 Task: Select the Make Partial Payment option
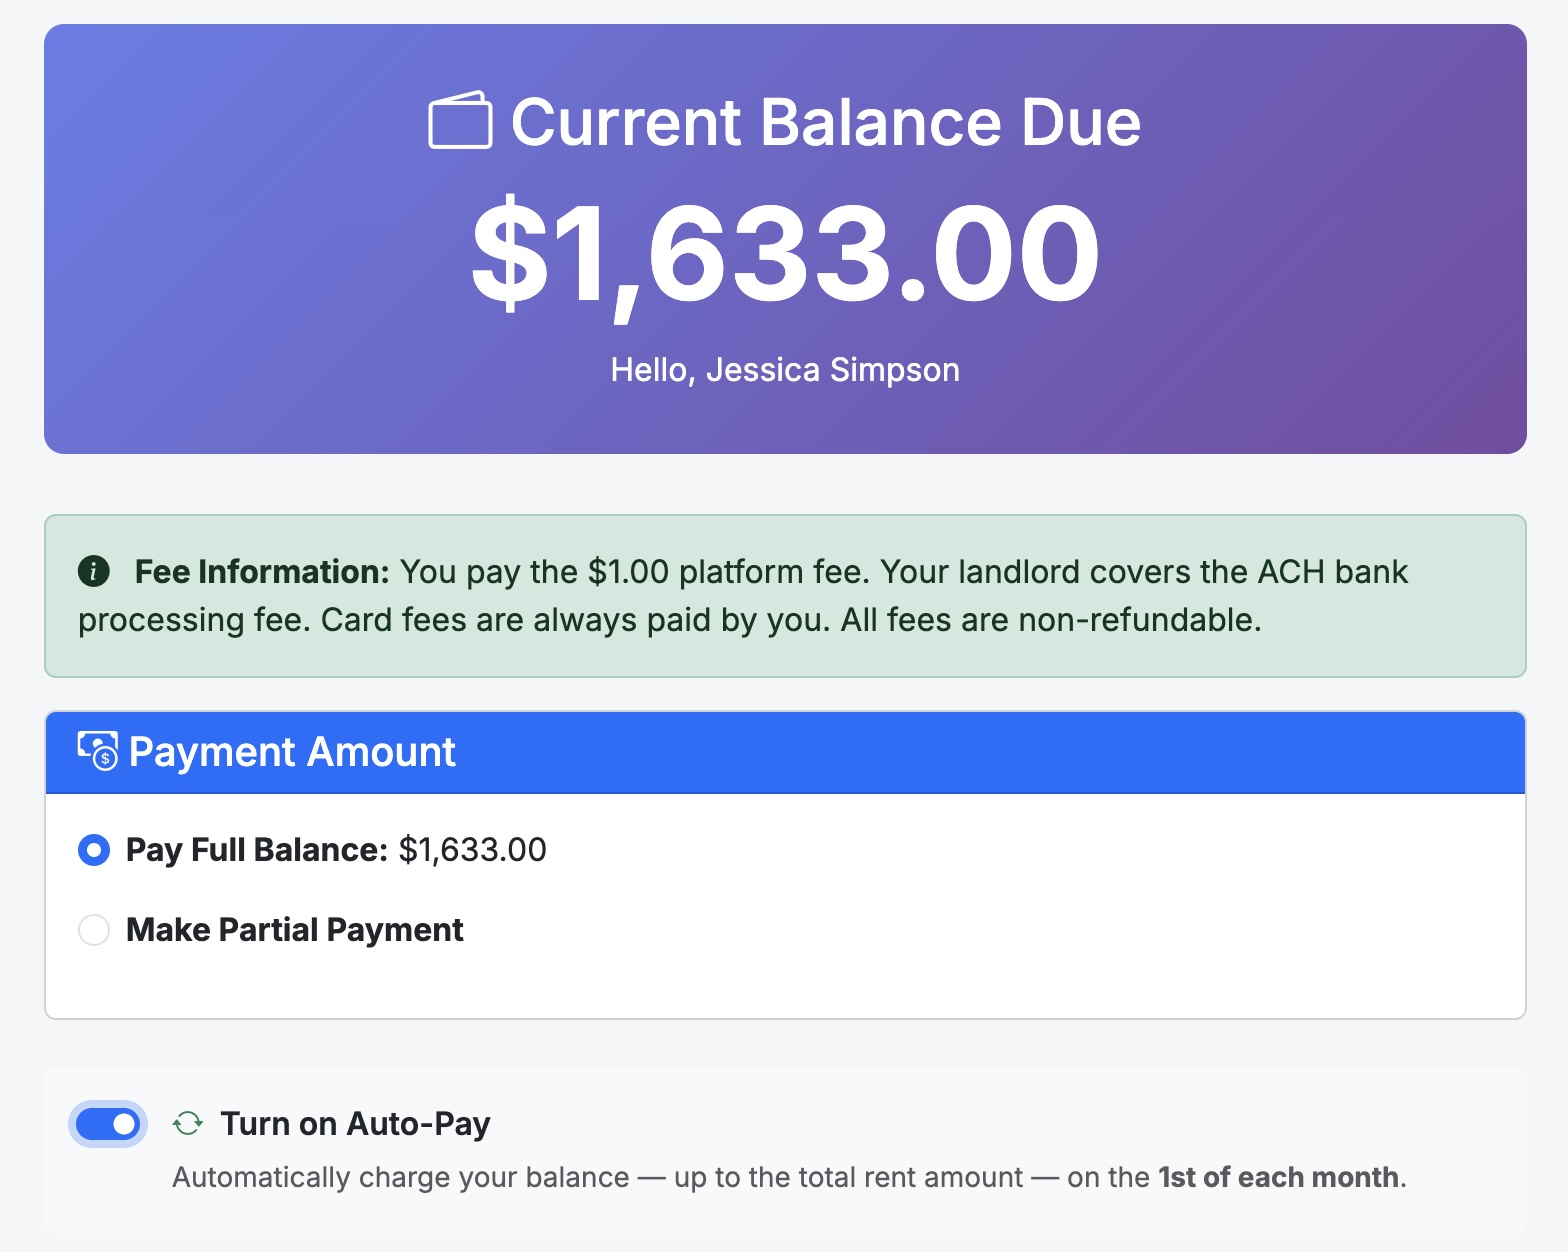[93, 929]
